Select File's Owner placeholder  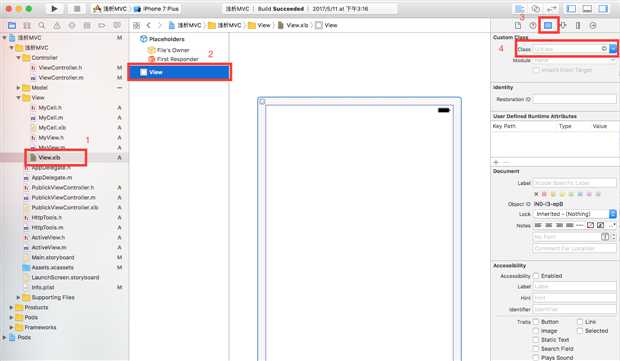click(x=168, y=50)
